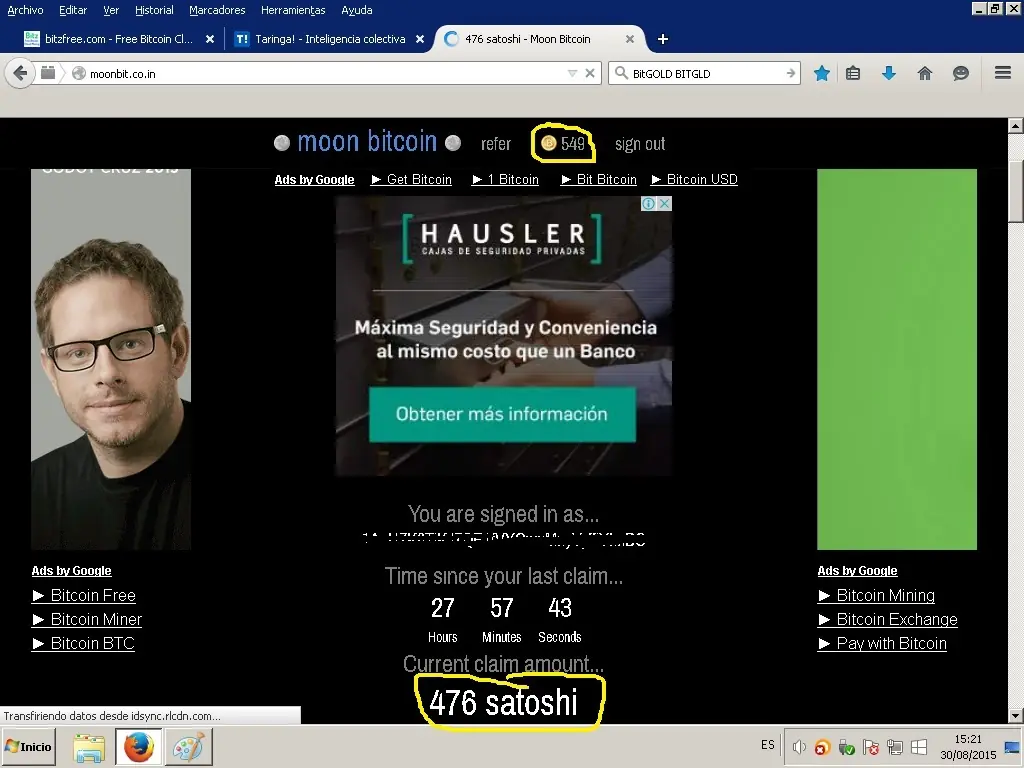Open the refer link
1024x768 pixels.
(496, 144)
